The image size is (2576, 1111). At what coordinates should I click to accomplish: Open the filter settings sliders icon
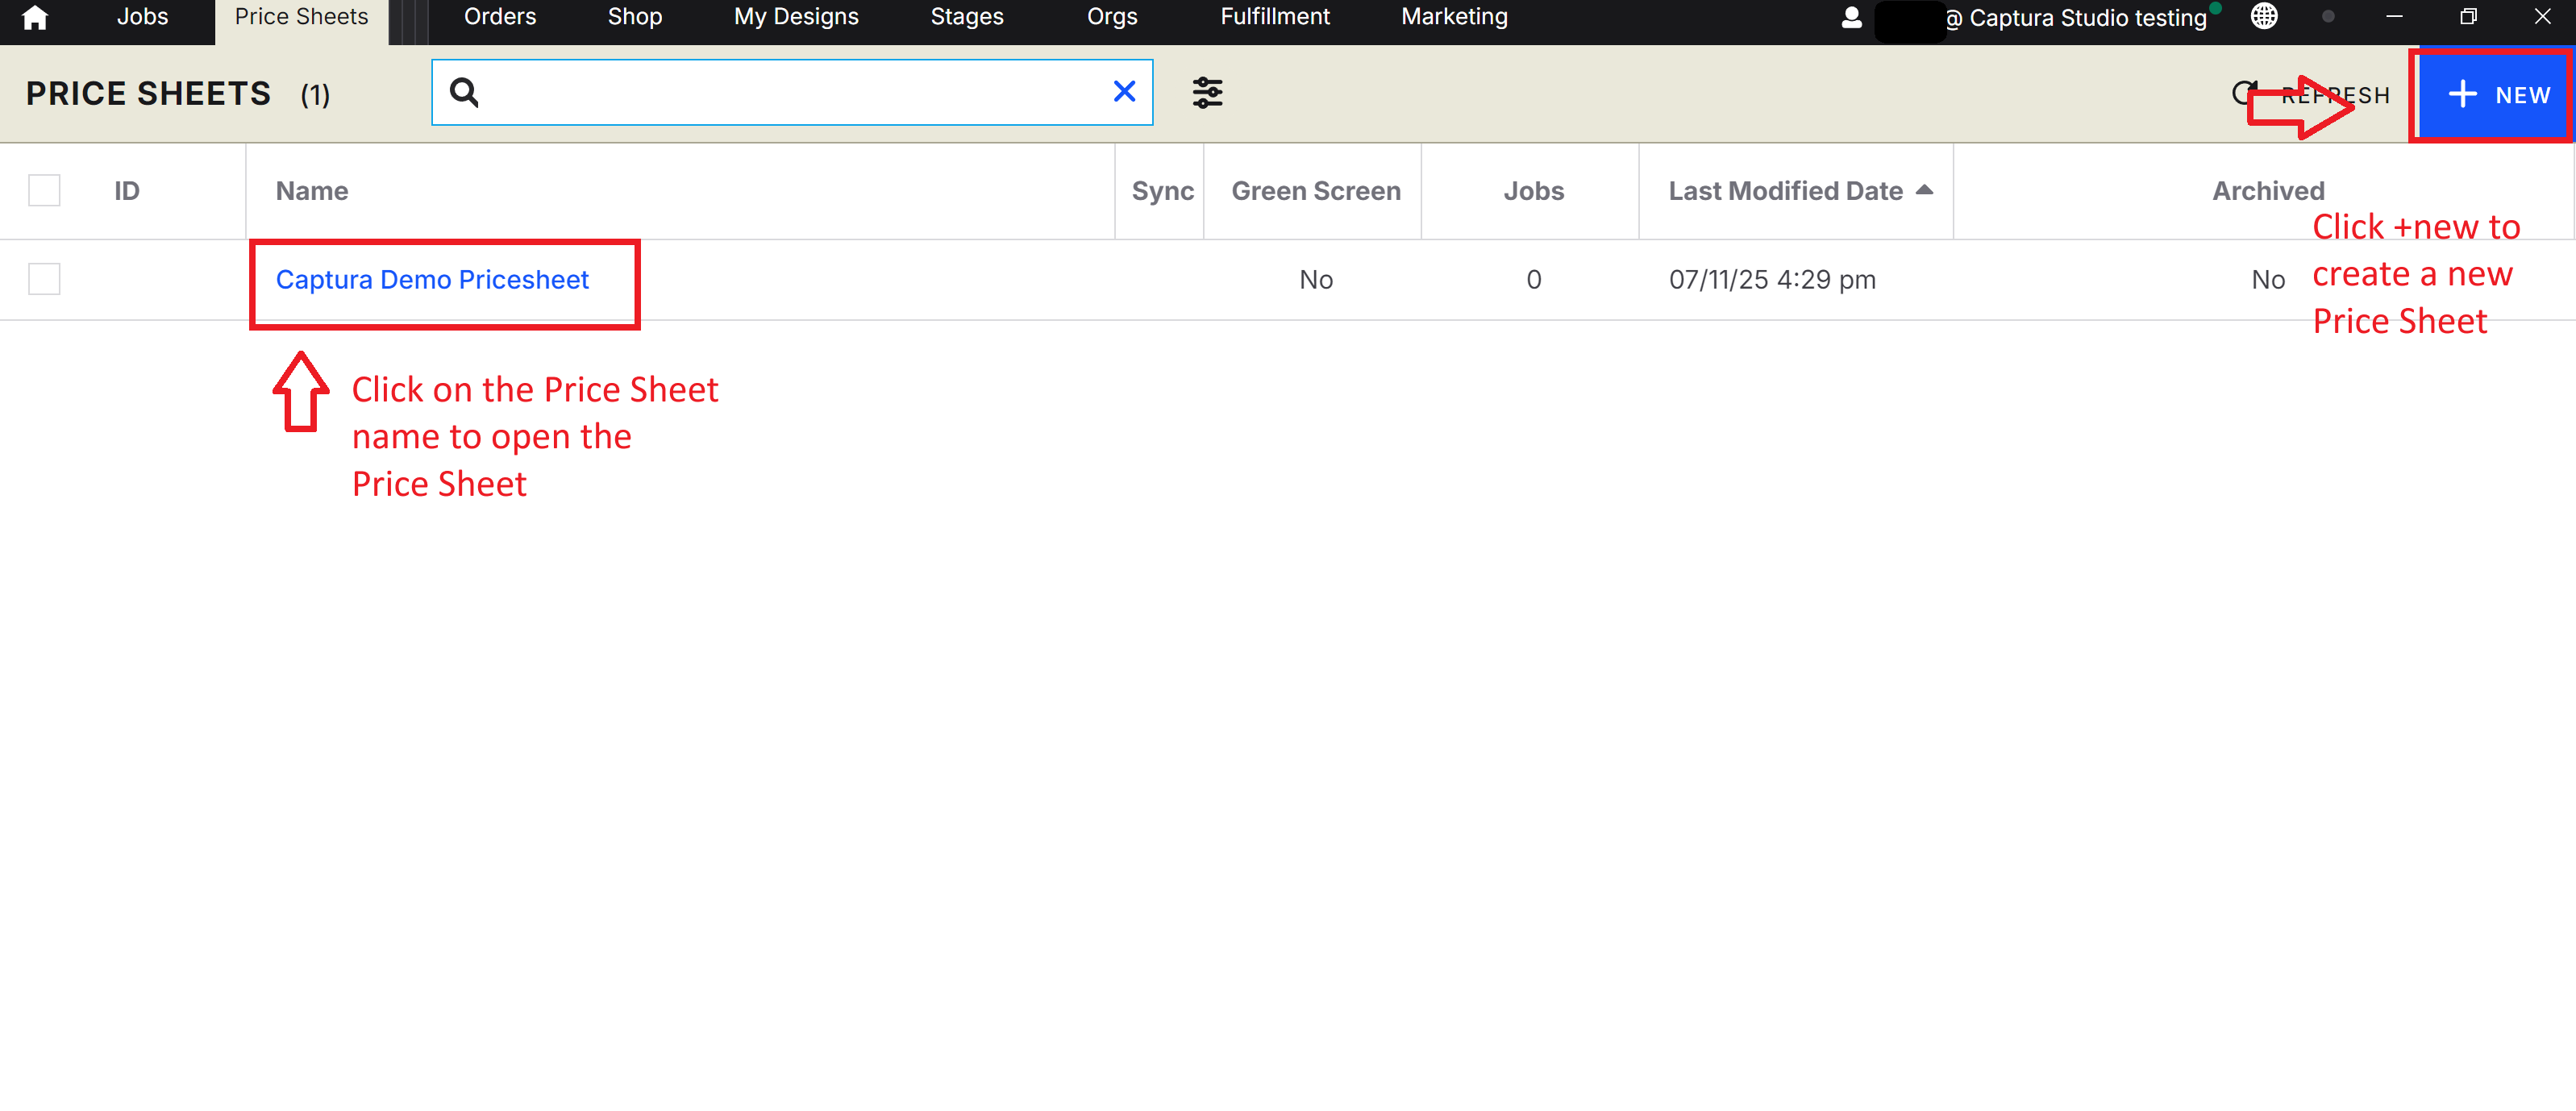click(1207, 93)
